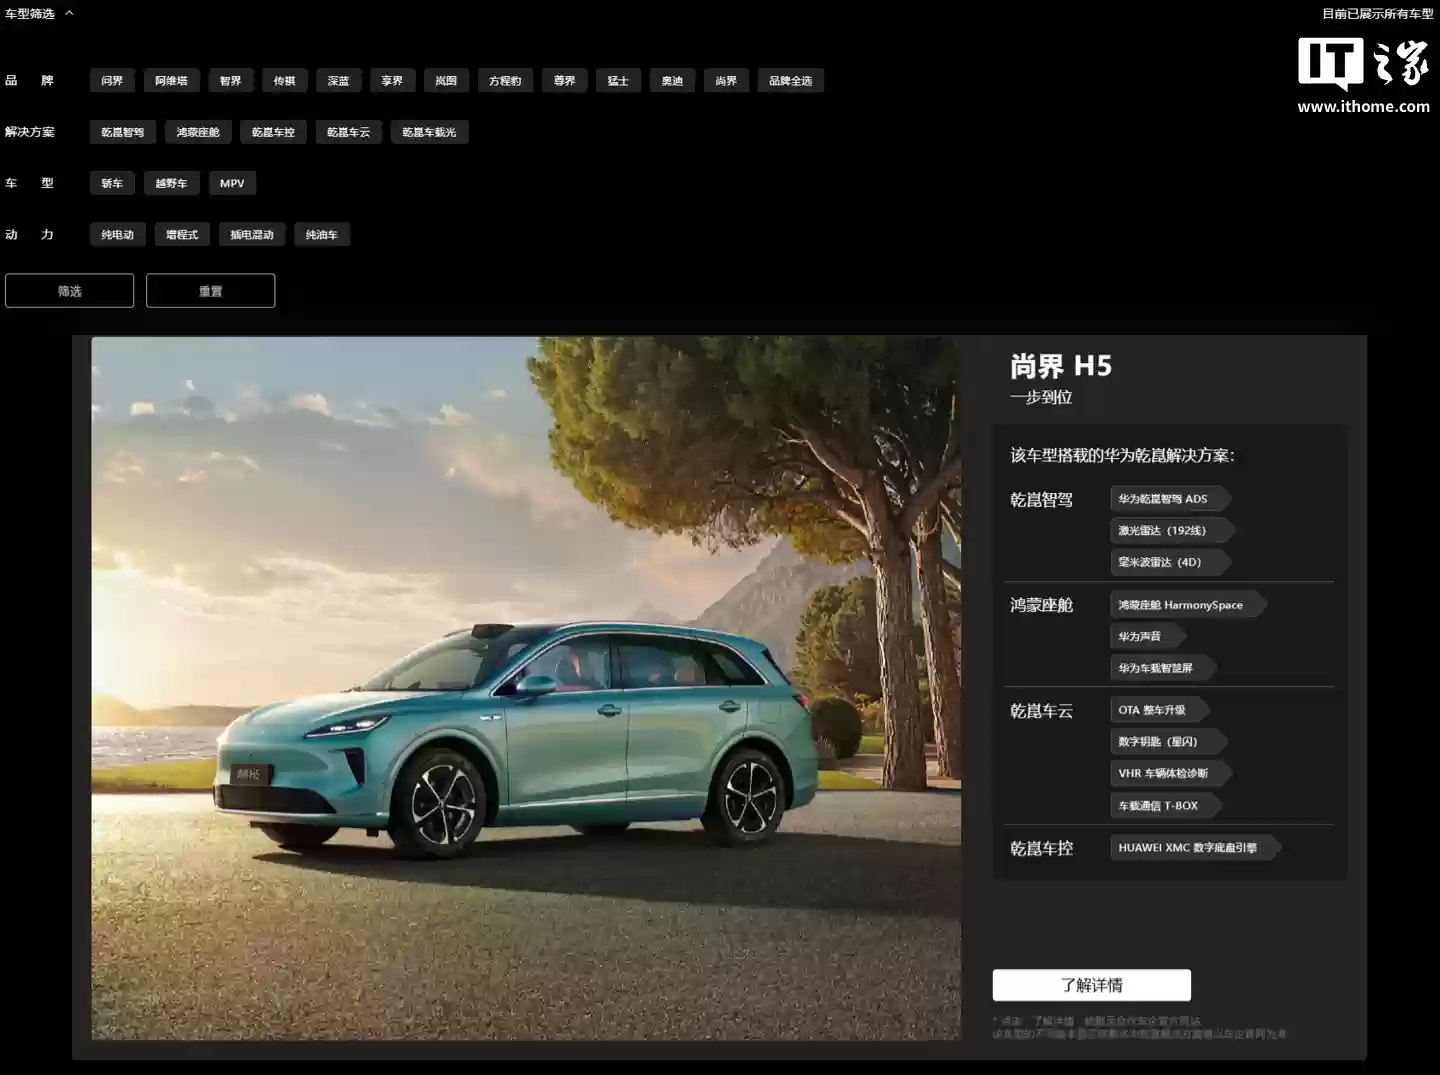The height and width of the screenshot is (1075, 1440).
Task: Enable the 鸿蒙座舱 solution filter
Action: [x=198, y=132]
